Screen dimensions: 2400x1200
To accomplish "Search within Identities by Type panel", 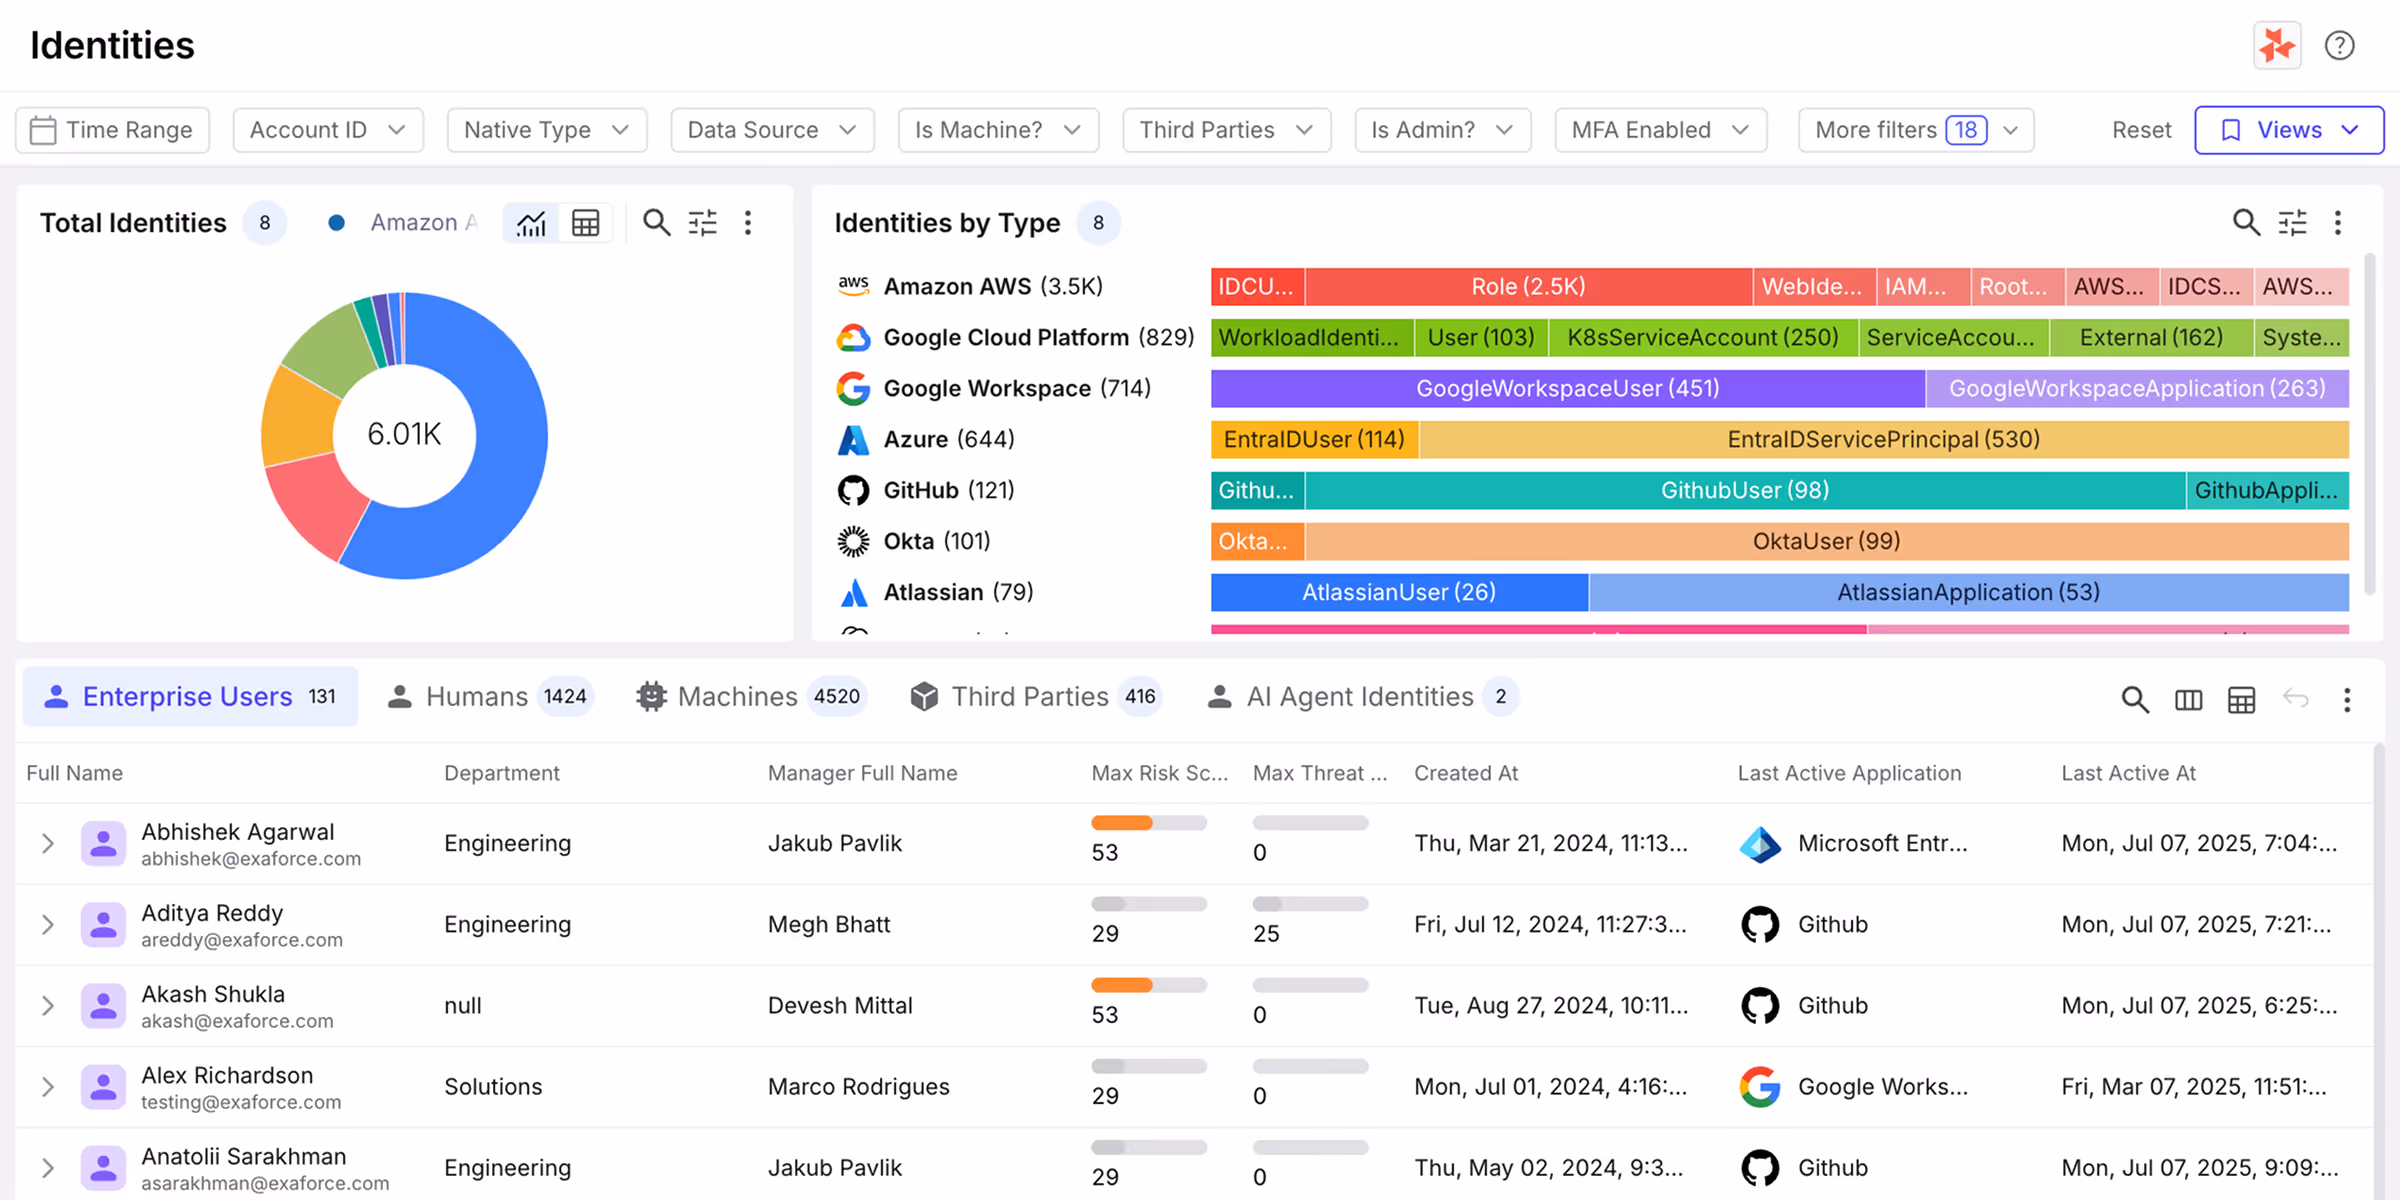I will [x=2246, y=223].
